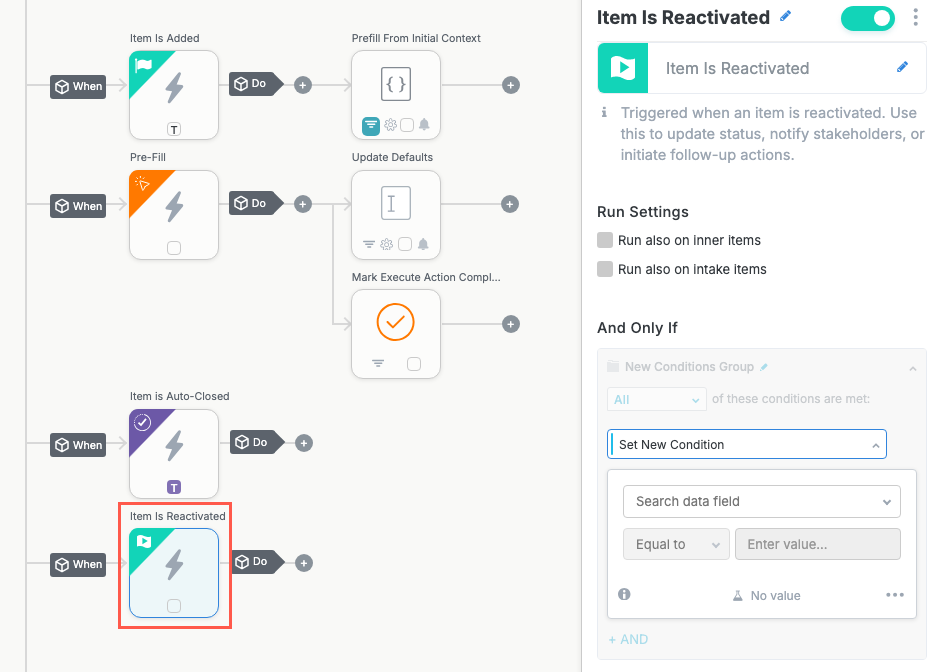The image size is (938, 672).
Task: Collapse the Set New Condition expander
Action: tap(876, 445)
